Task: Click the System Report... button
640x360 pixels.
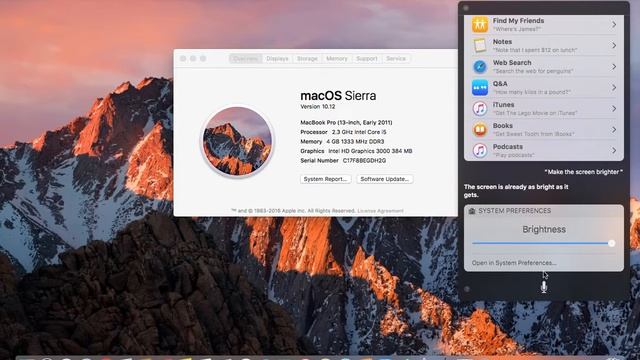Action: point(325,179)
